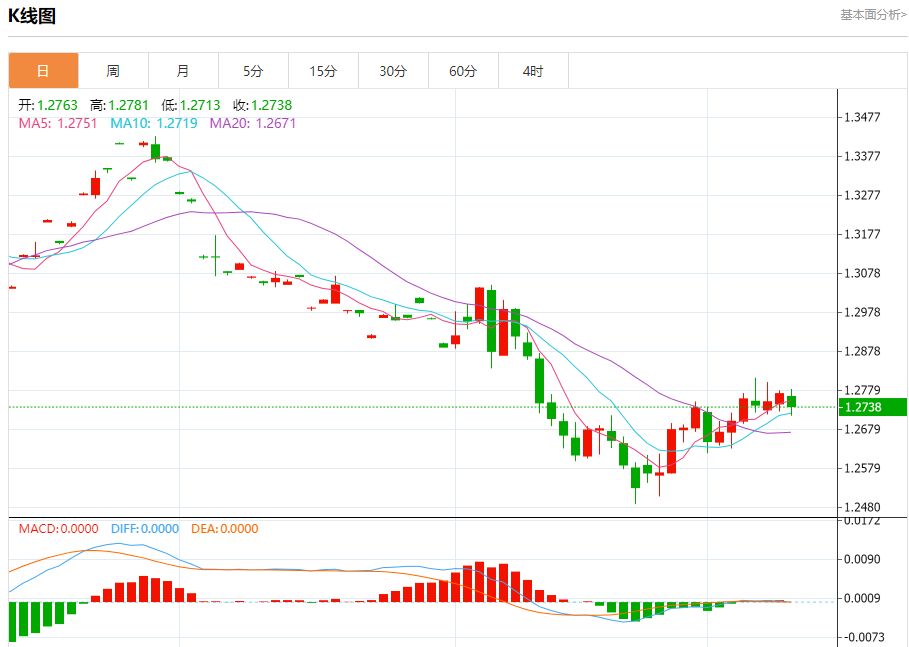Switch to the 5分 interval tab
The image size is (909, 647).
[253, 71]
